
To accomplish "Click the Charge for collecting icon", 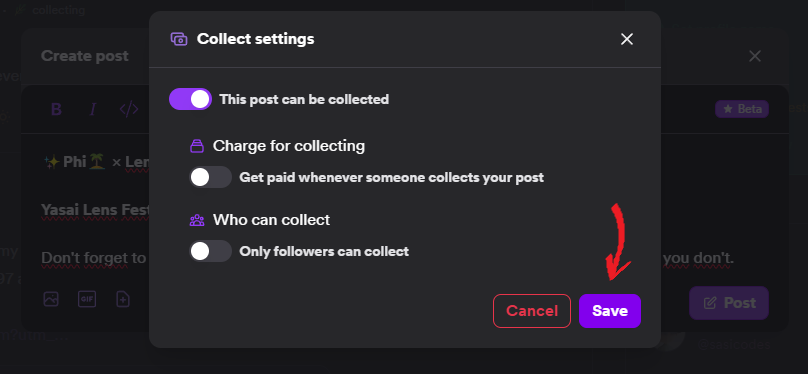I will (x=197, y=146).
